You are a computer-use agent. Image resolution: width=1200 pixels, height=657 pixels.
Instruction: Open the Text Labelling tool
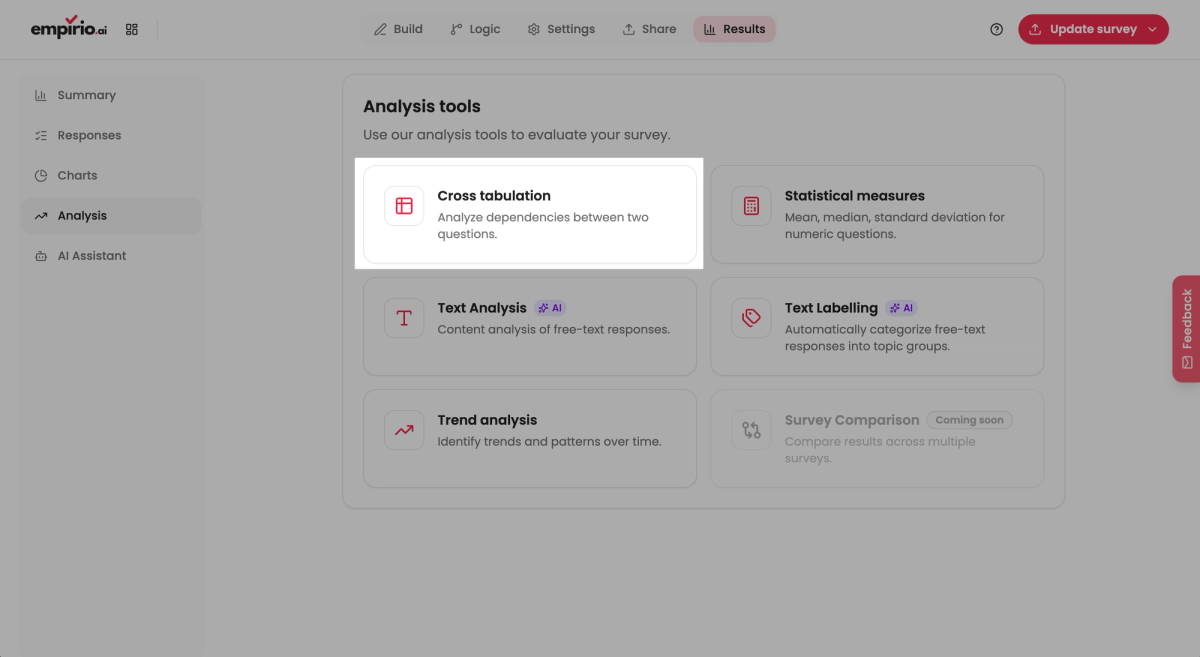click(x=877, y=326)
